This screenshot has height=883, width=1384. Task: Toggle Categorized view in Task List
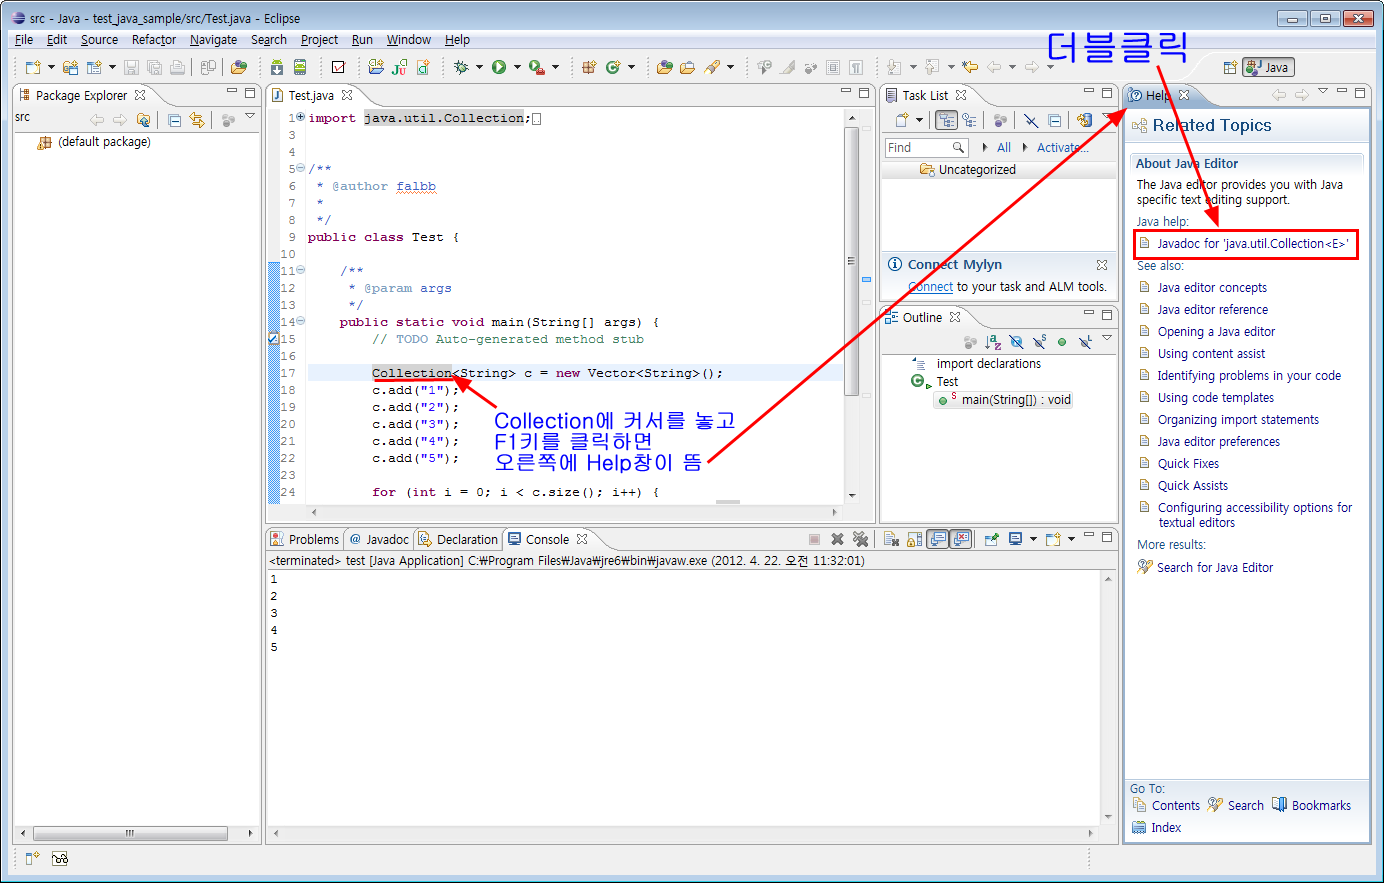pos(946,120)
